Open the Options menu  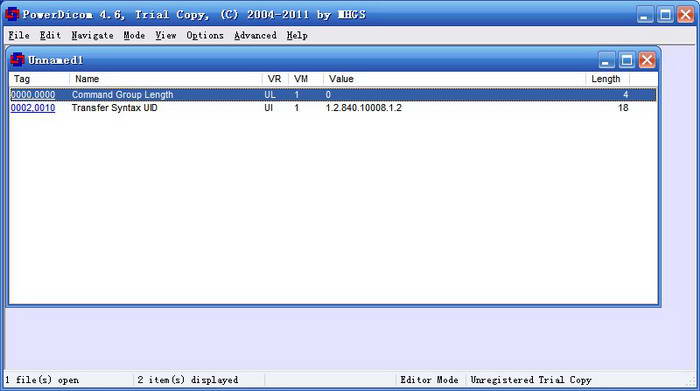coord(205,35)
